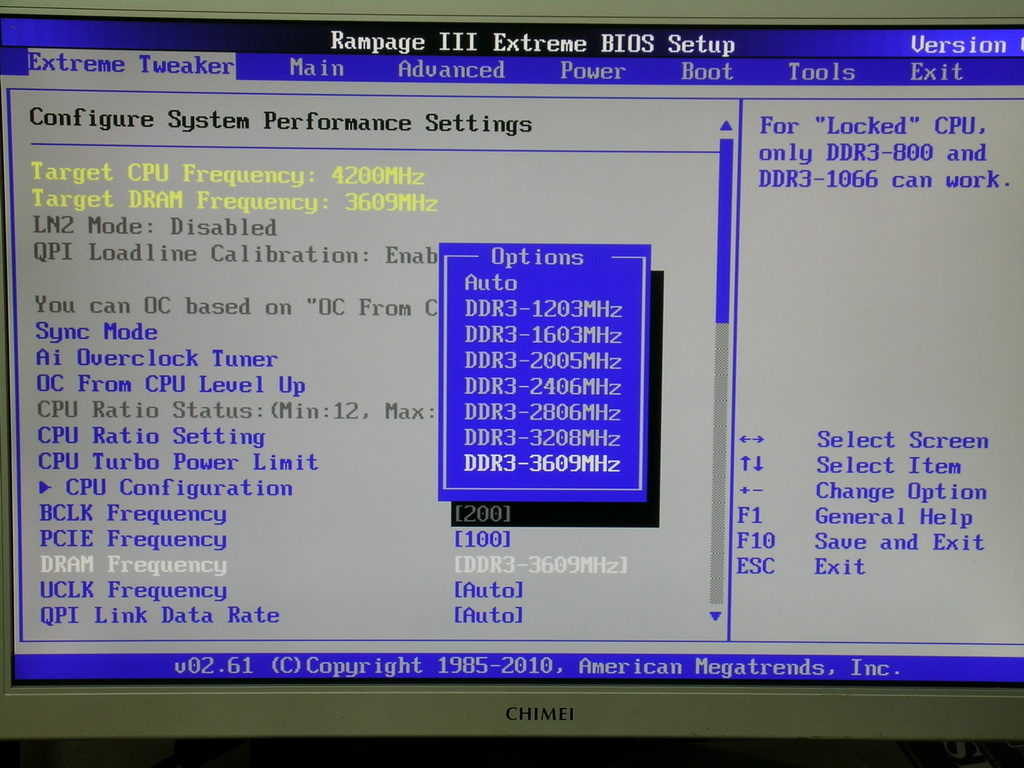Image resolution: width=1024 pixels, height=768 pixels.
Task: Choose DDR3-3208MHz option
Action: point(543,438)
